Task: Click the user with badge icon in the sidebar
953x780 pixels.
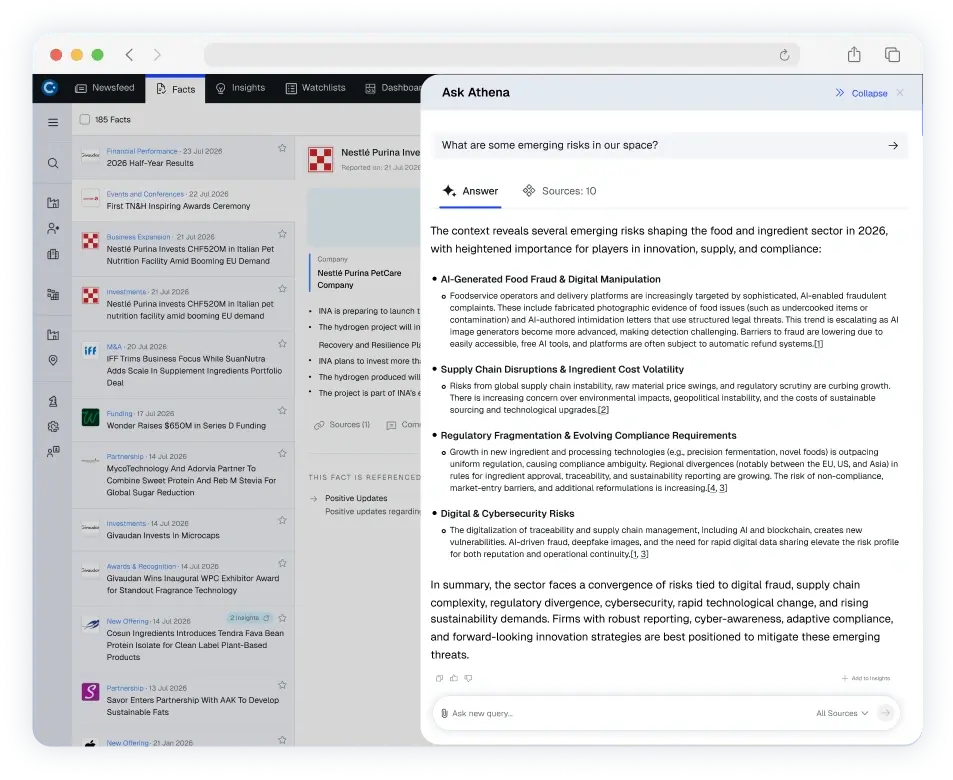Action: pos(53,452)
